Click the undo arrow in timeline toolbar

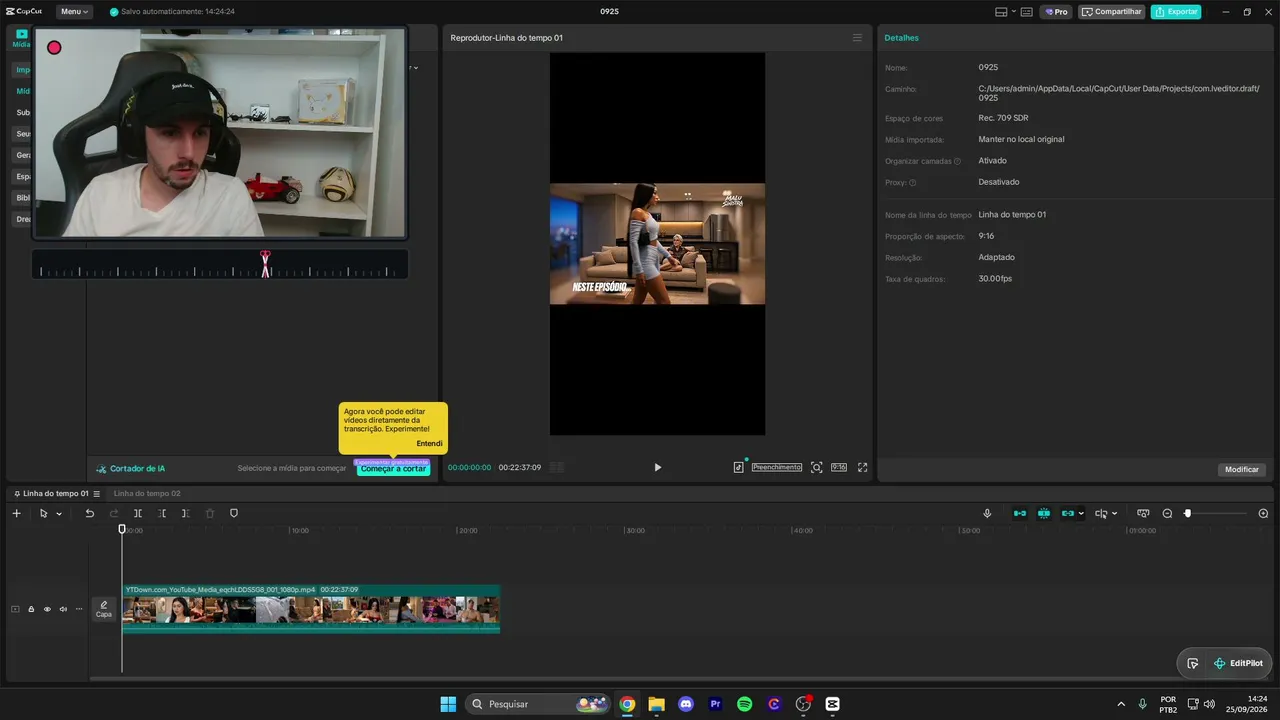pos(89,513)
